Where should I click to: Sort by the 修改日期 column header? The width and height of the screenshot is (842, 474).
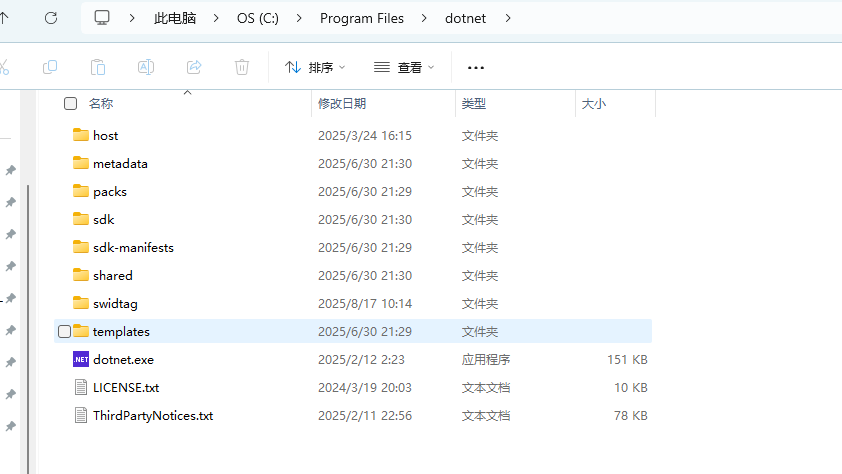pos(342,103)
